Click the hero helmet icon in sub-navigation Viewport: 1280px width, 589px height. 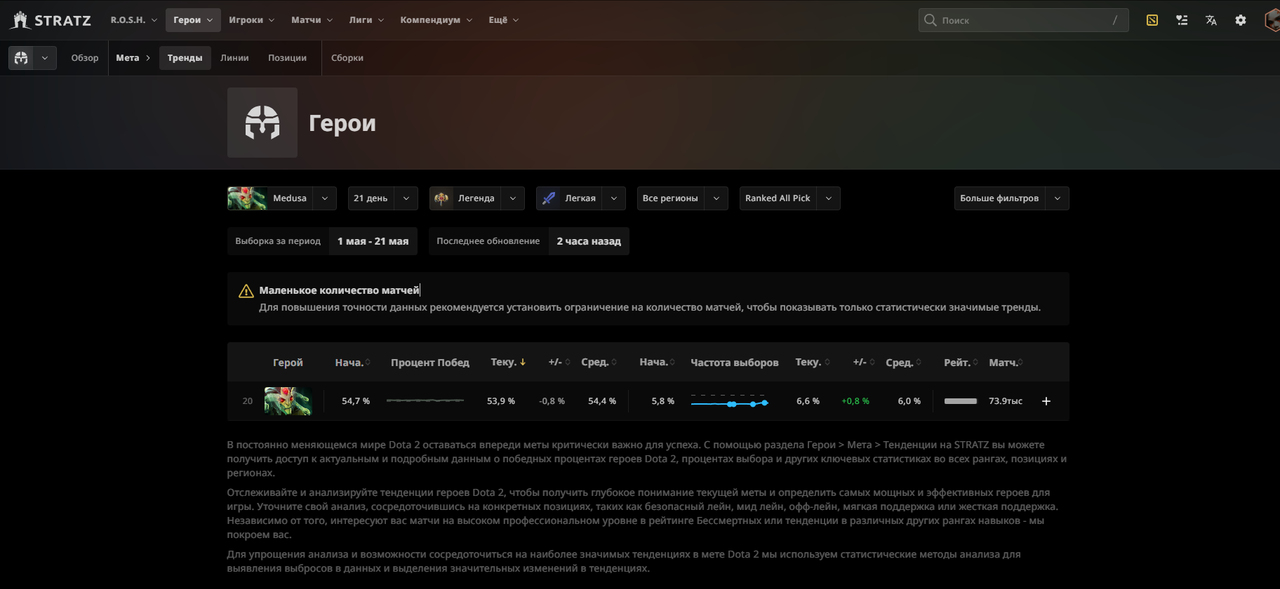point(21,58)
